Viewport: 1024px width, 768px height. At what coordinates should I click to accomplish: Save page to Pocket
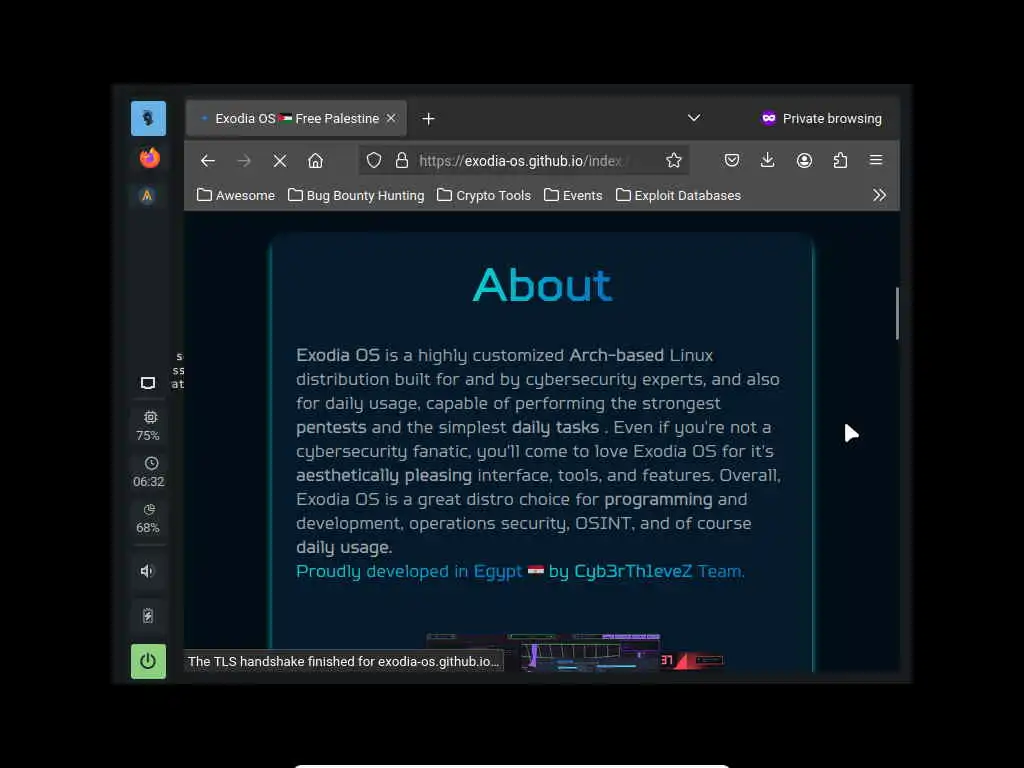[731, 161]
